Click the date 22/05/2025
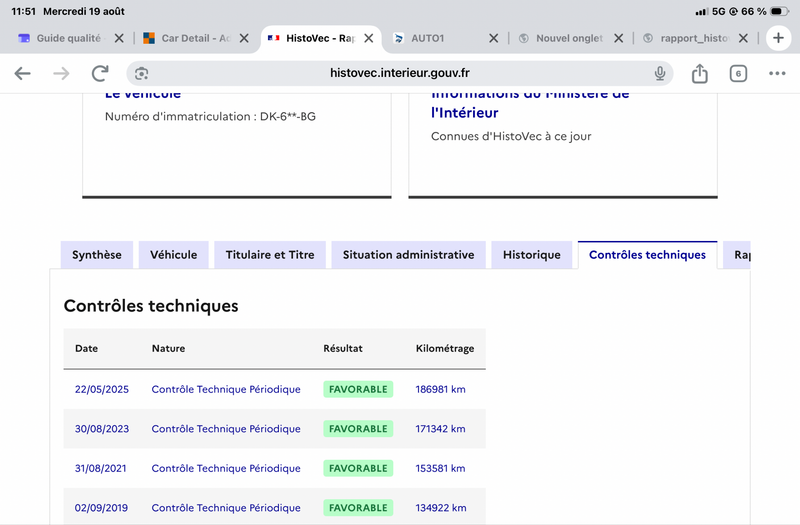The image size is (800, 525). pos(102,389)
